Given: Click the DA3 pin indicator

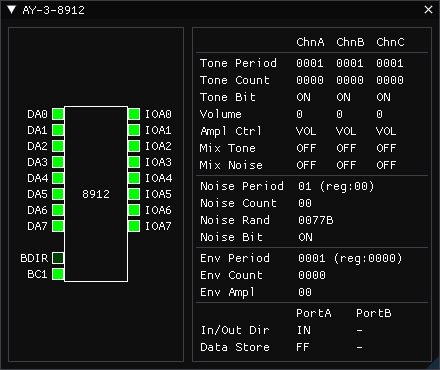Looking at the screenshot, I should 58,162.
